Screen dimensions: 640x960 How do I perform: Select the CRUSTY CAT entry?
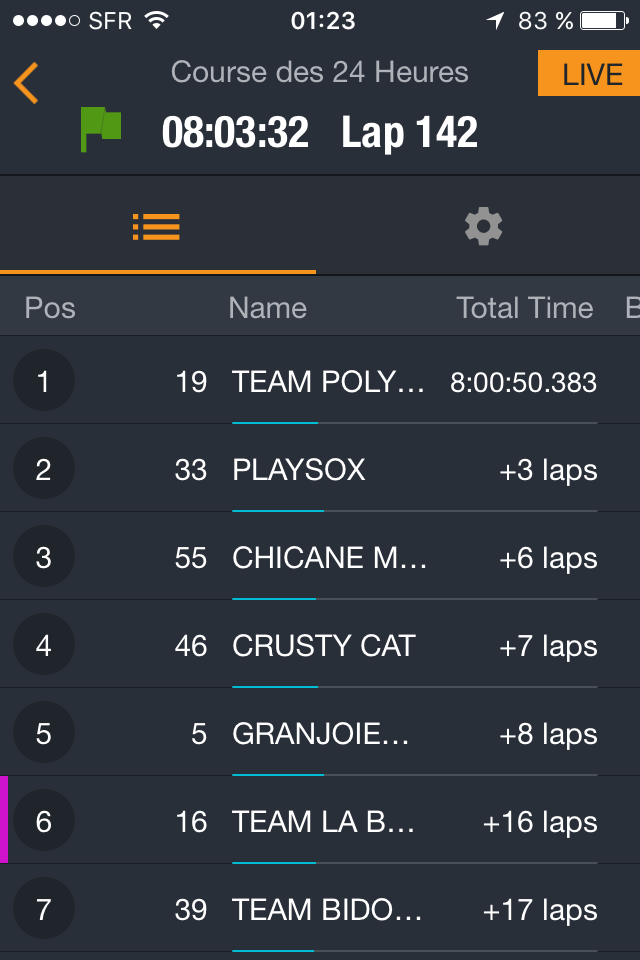click(323, 646)
